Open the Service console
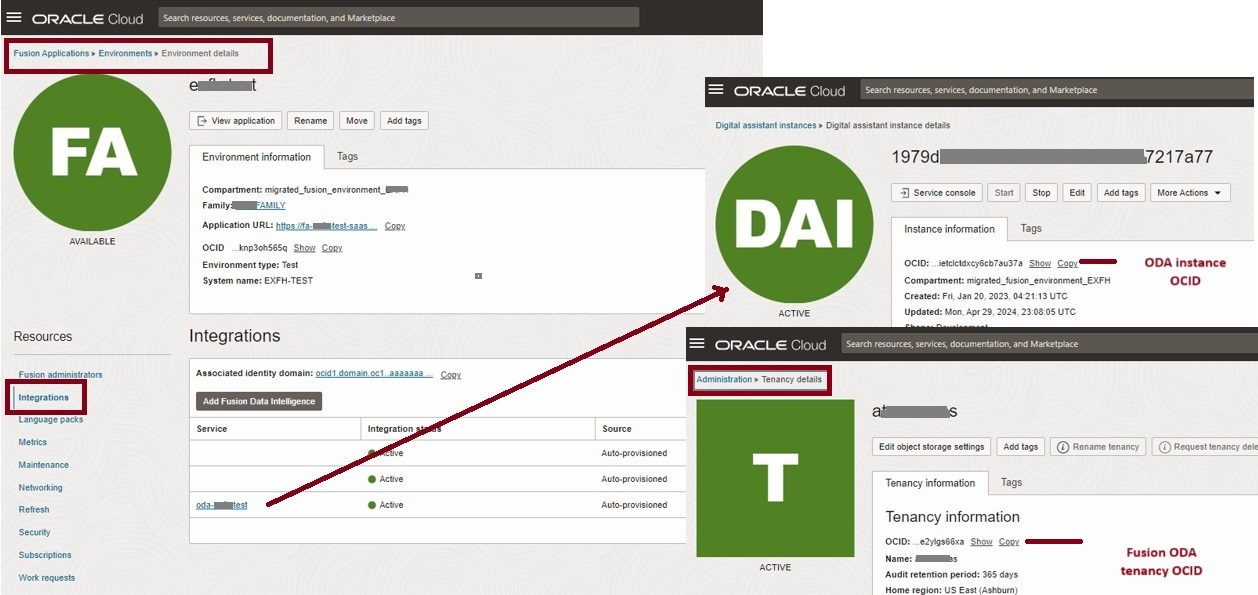Screen dimensions: 1258x595 click(x=936, y=193)
